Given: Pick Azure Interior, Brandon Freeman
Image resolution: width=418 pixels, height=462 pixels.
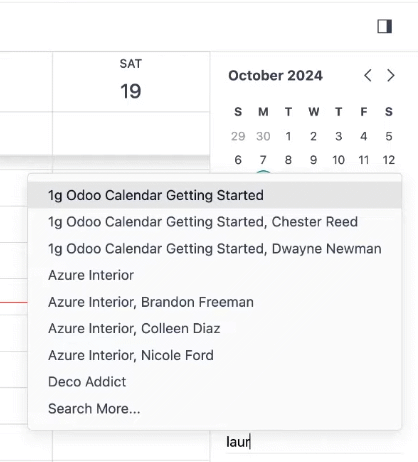Looking at the screenshot, I should [215, 302].
